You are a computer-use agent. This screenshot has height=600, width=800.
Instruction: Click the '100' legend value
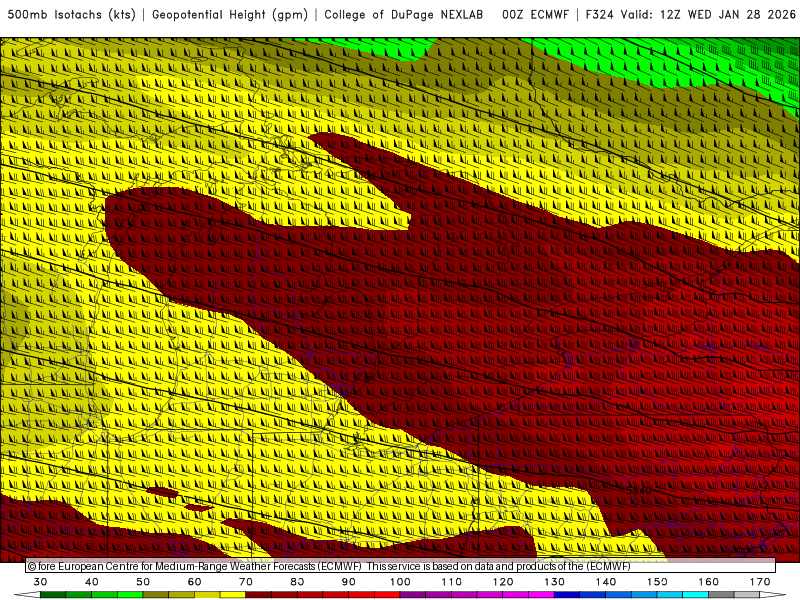tap(400, 582)
